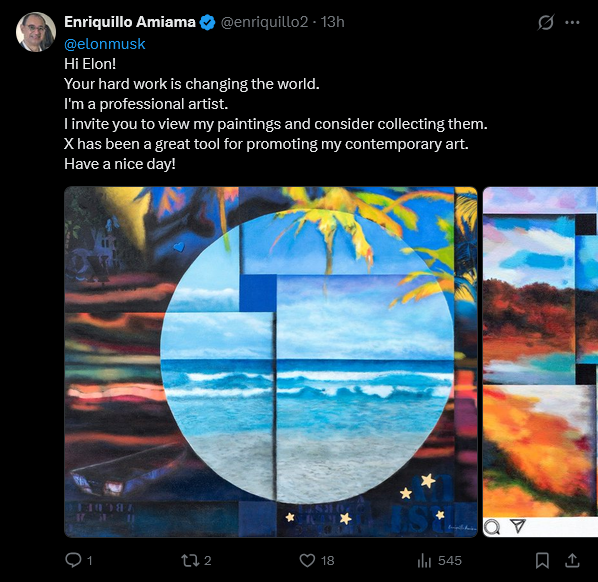598x582 pixels.
Task: Open the second orange landscape painting
Action: pyautogui.click(x=540, y=362)
